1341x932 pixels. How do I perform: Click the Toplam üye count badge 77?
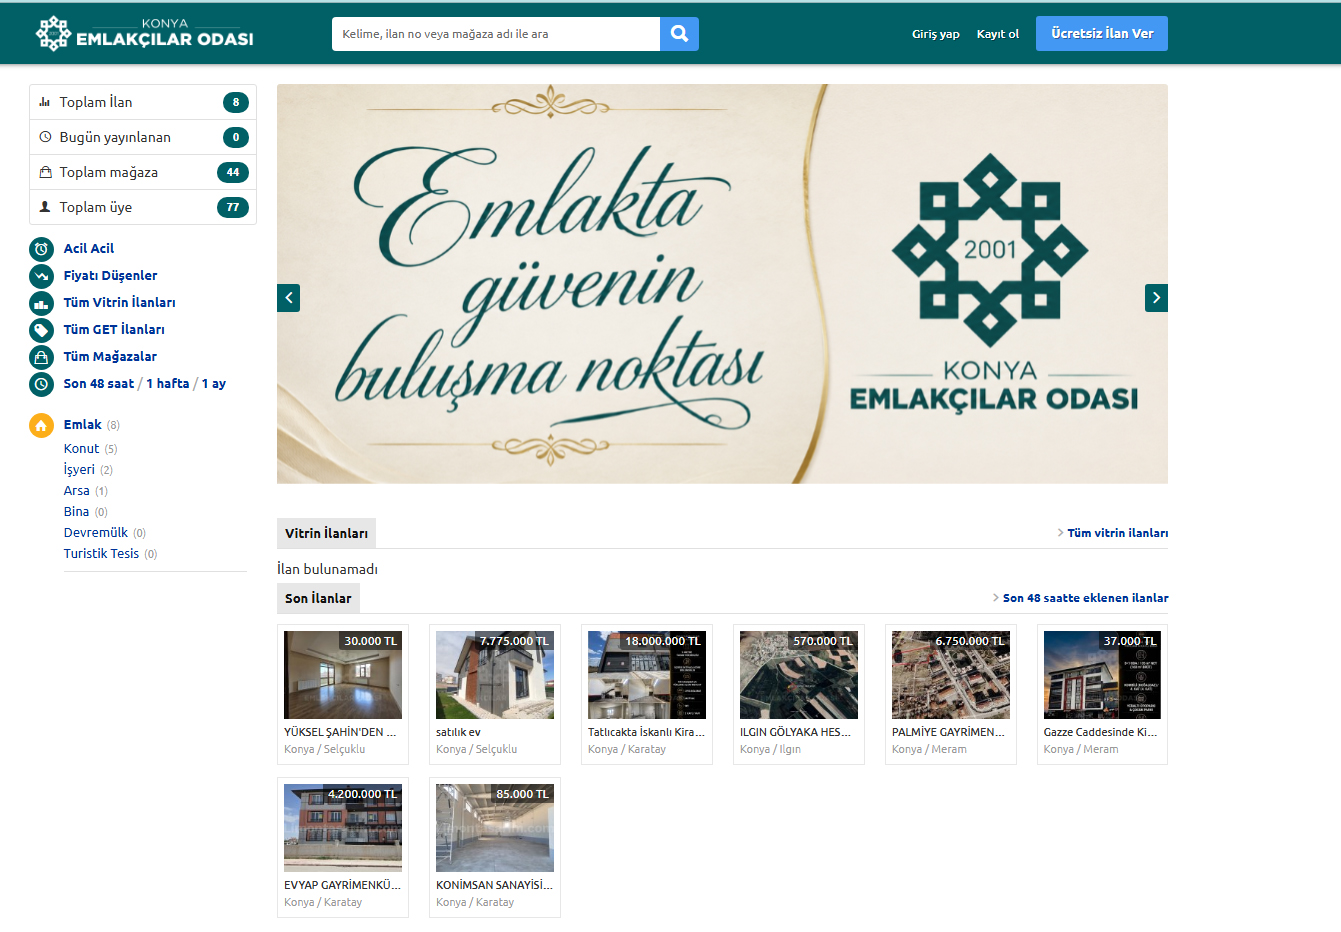[x=233, y=207]
